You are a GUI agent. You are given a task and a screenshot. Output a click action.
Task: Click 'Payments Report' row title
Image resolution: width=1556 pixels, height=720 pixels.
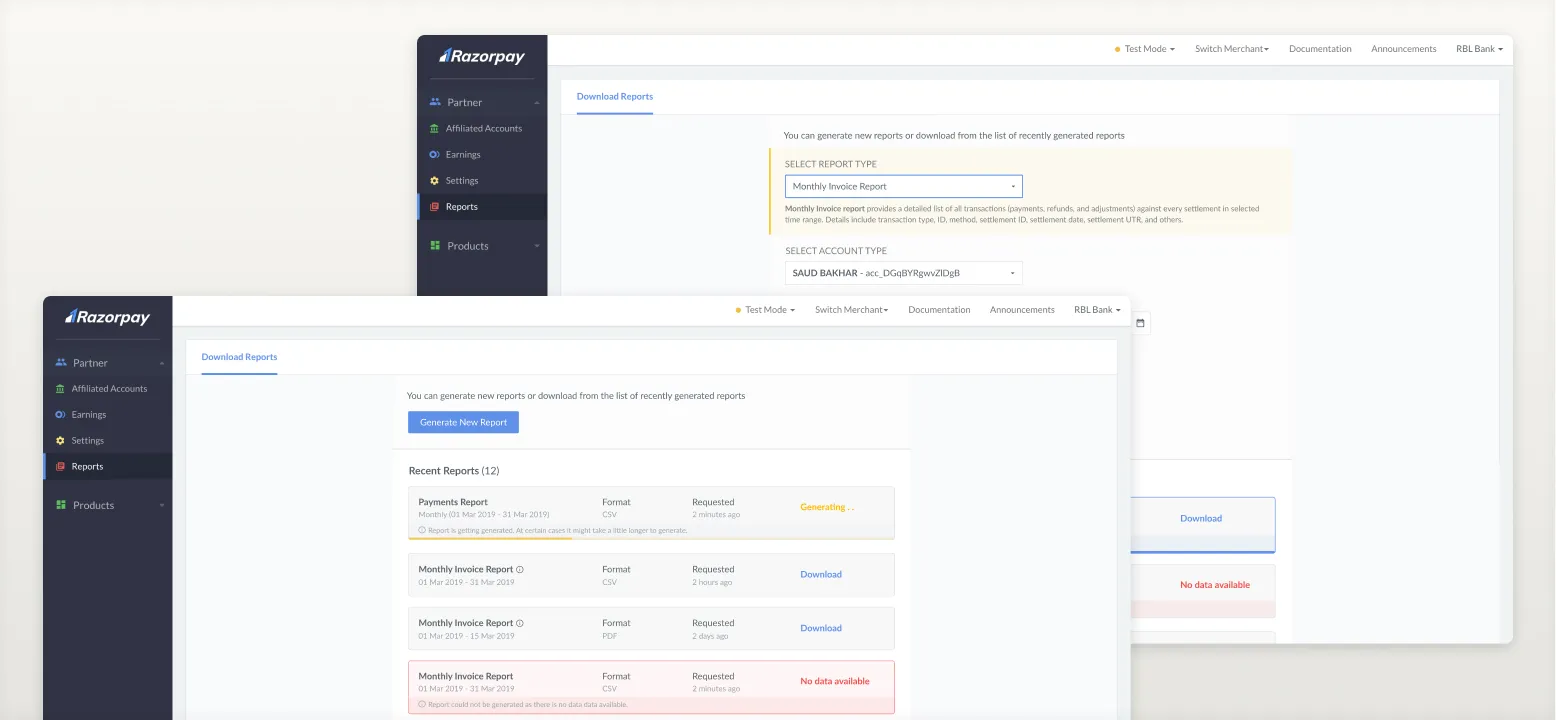[453, 502]
